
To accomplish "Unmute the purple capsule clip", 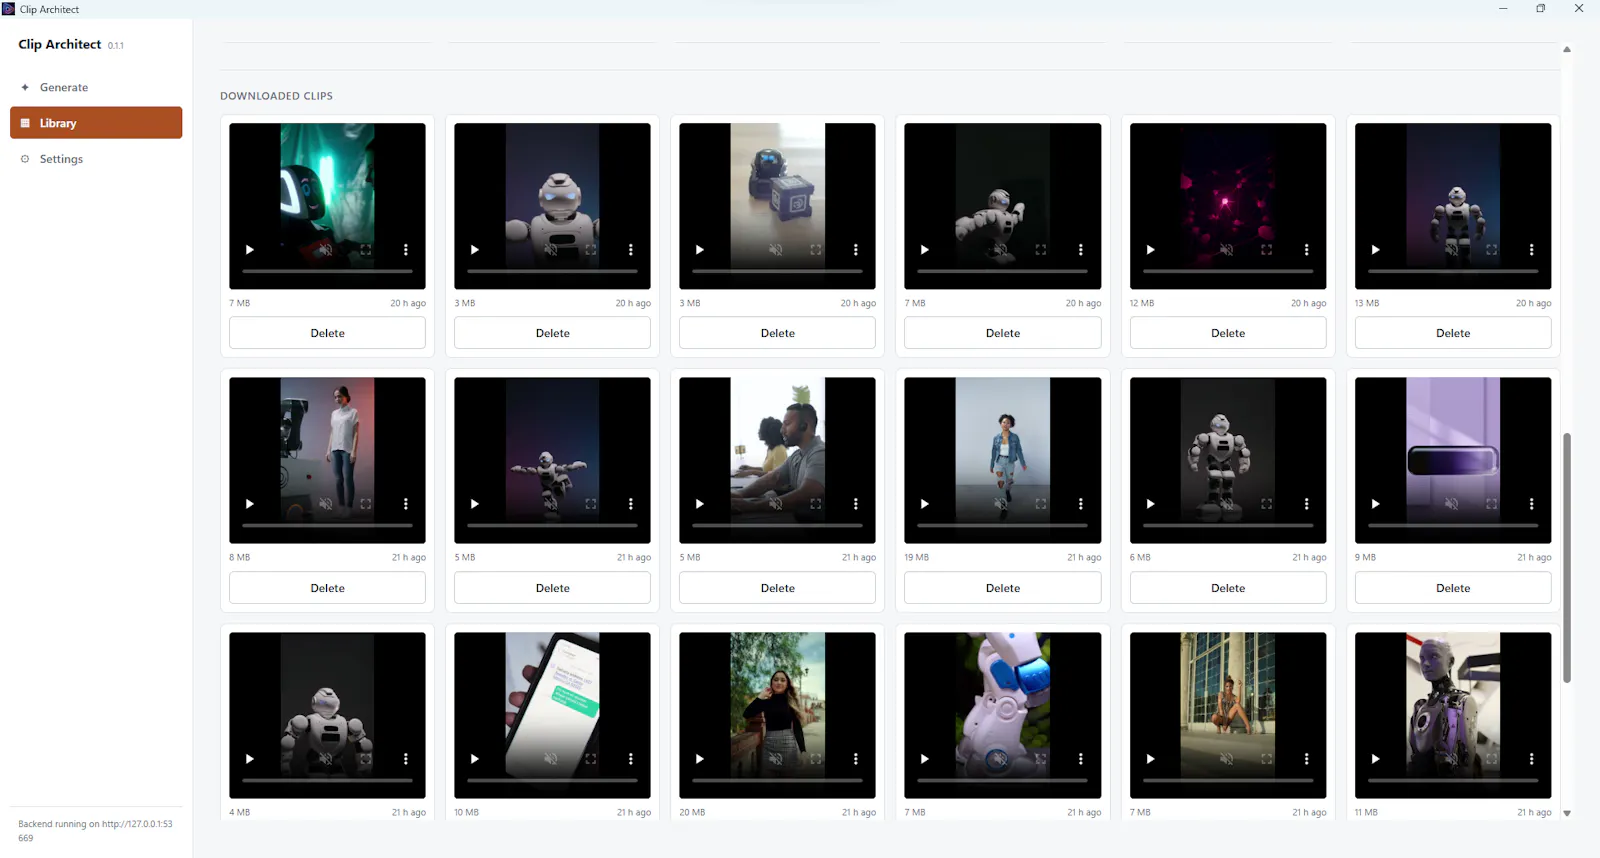I will point(1452,504).
